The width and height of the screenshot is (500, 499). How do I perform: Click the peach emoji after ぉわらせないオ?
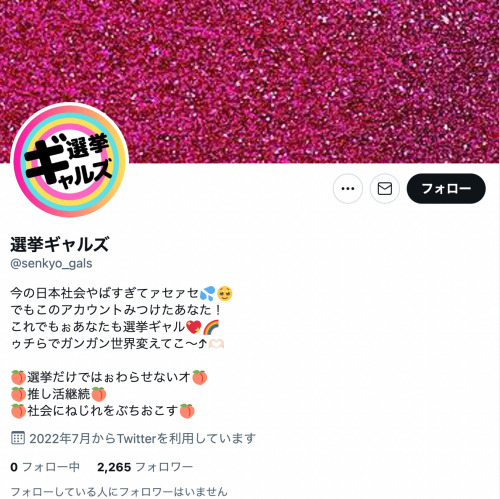coord(199,377)
